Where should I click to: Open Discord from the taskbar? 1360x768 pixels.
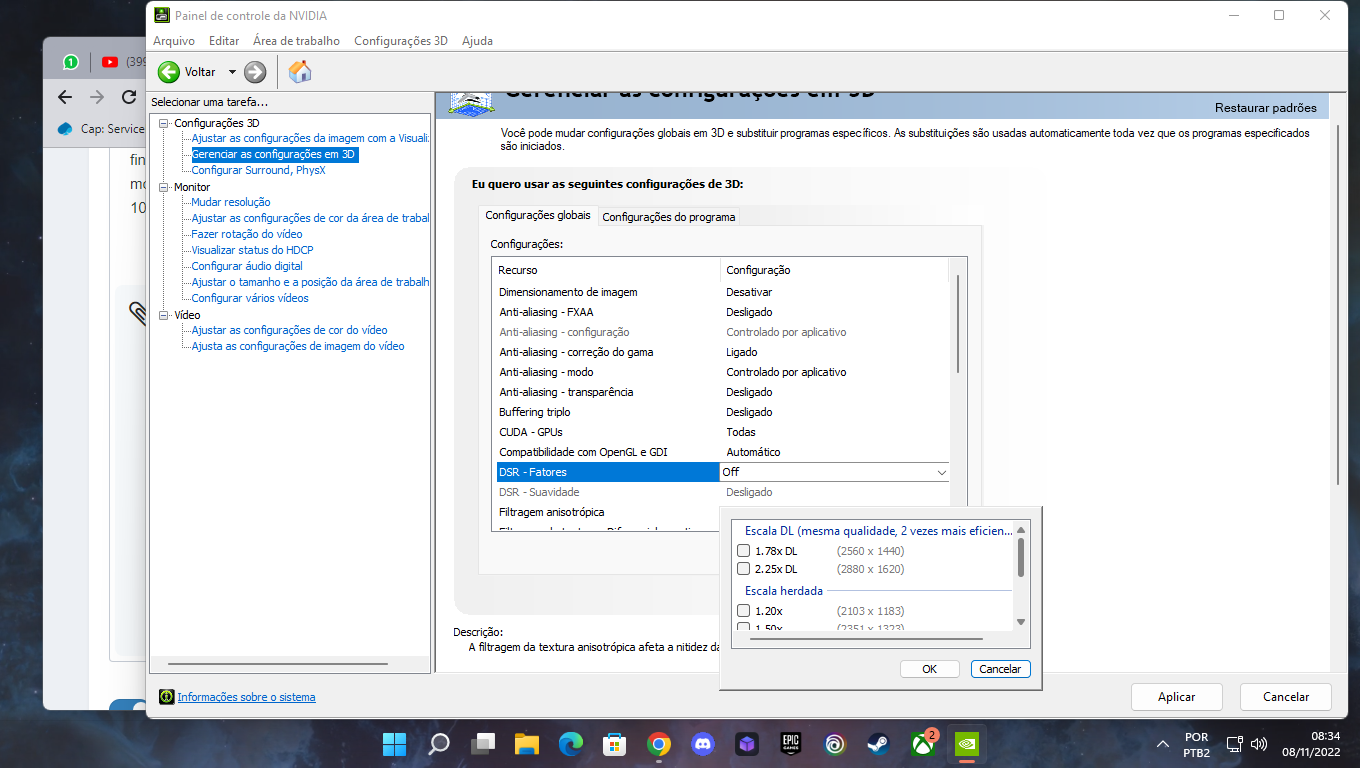pos(704,744)
